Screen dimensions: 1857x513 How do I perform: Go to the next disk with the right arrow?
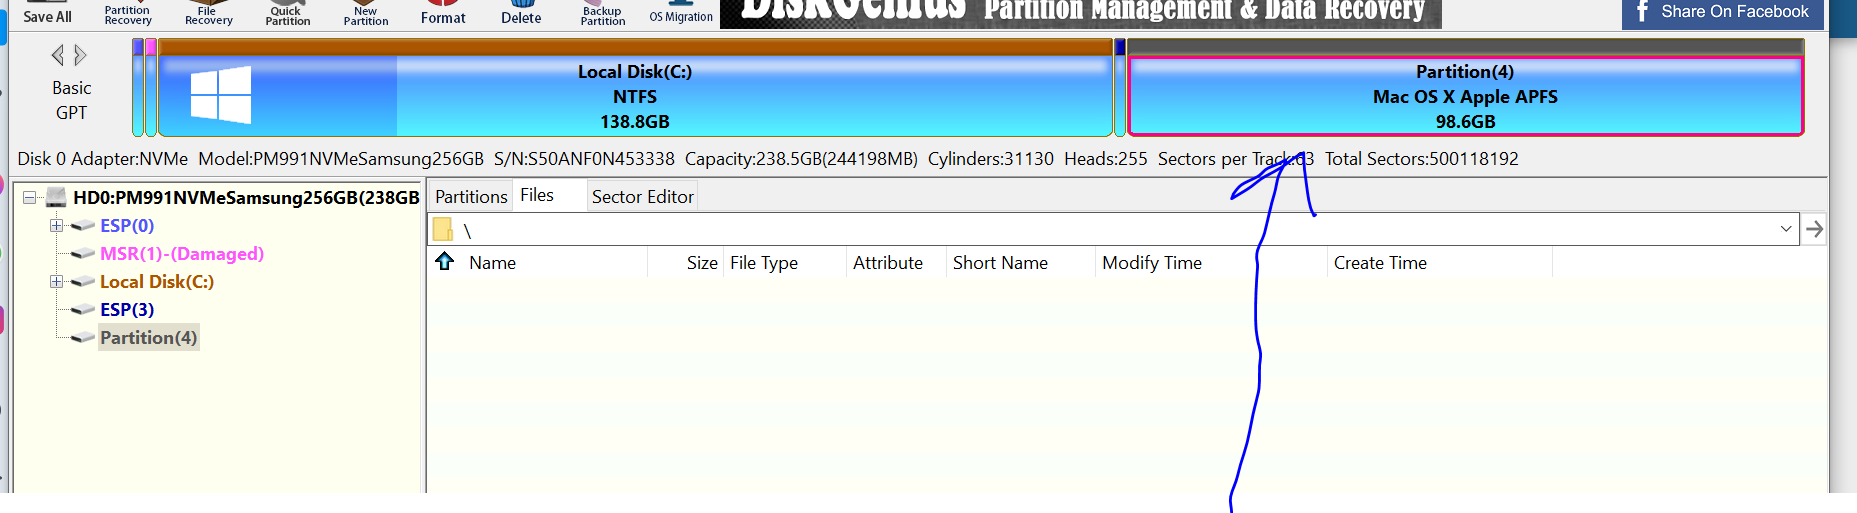pyautogui.click(x=81, y=55)
